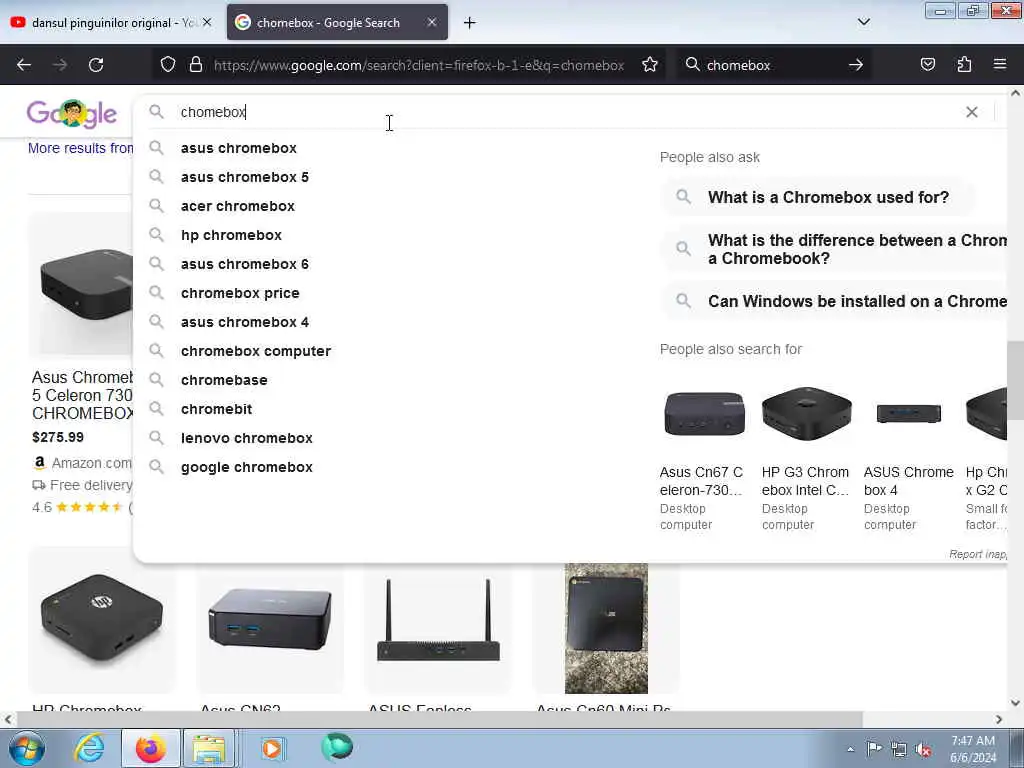Open question Can Windows be installed
Image resolution: width=1024 pixels, height=768 pixels.
click(835, 301)
